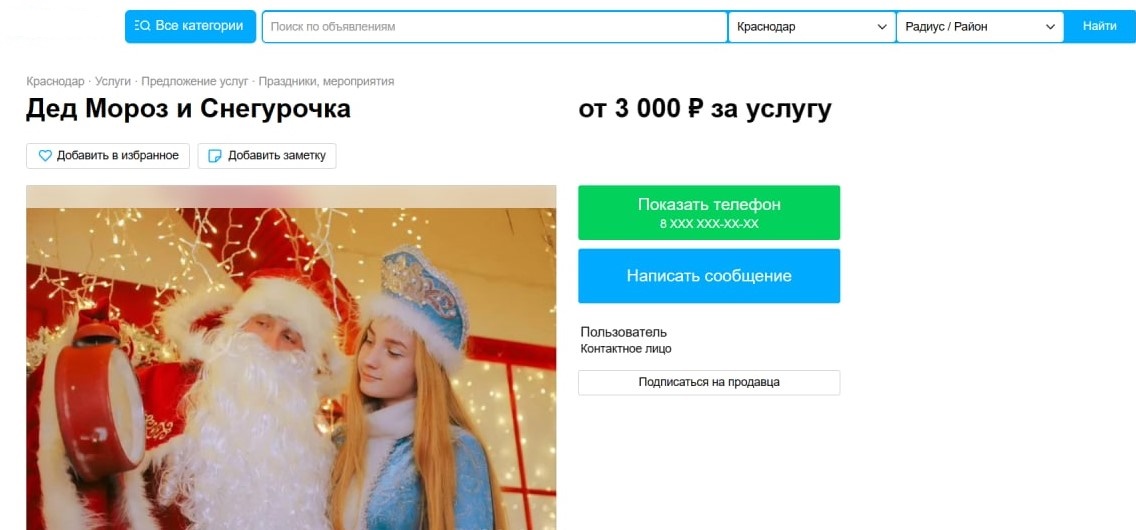The image size is (1136, 530).
Task: Click the search field Поиск по объявлениям
Action: pyautogui.click(x=495, y=27)
